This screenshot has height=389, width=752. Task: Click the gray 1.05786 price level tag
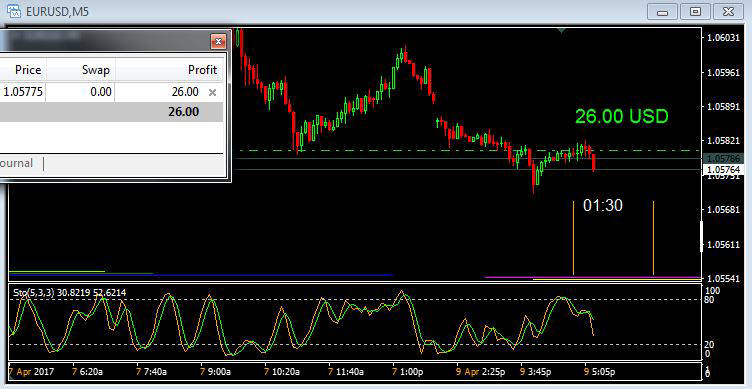[723, 158]
